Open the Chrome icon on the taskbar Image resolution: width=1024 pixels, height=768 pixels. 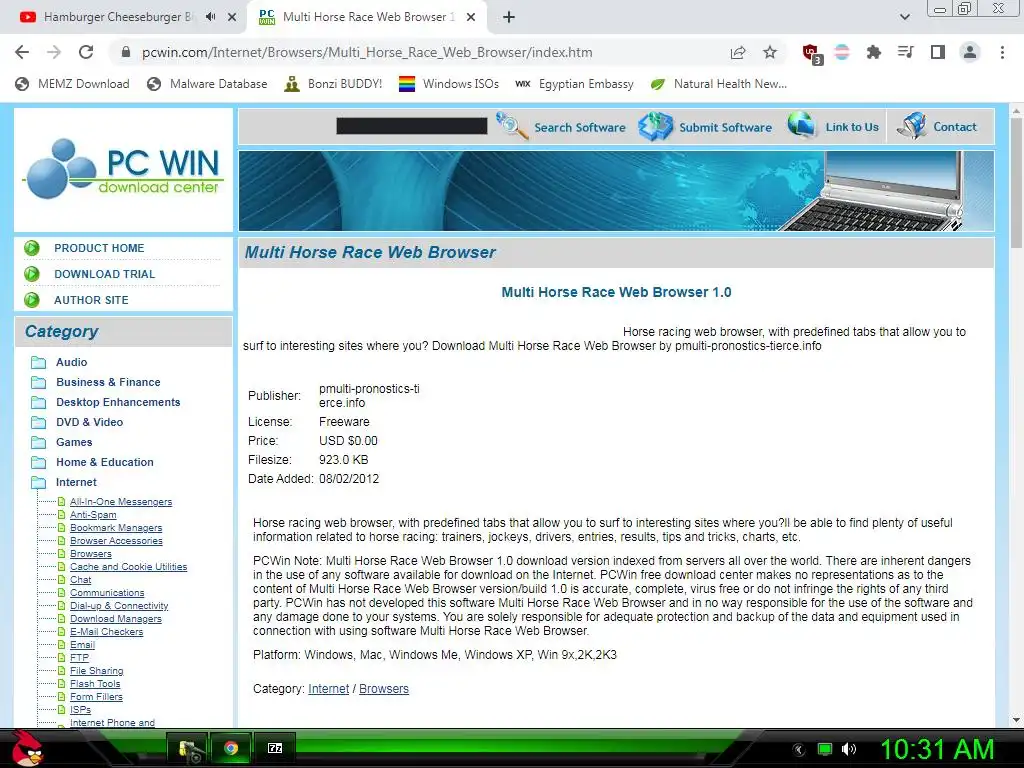(x=231, y=748)
